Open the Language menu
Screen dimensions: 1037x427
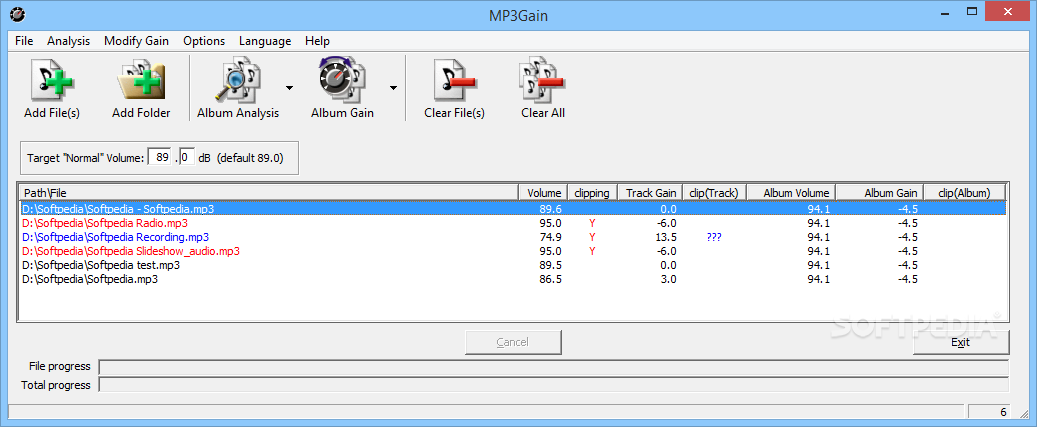[265, 41]
